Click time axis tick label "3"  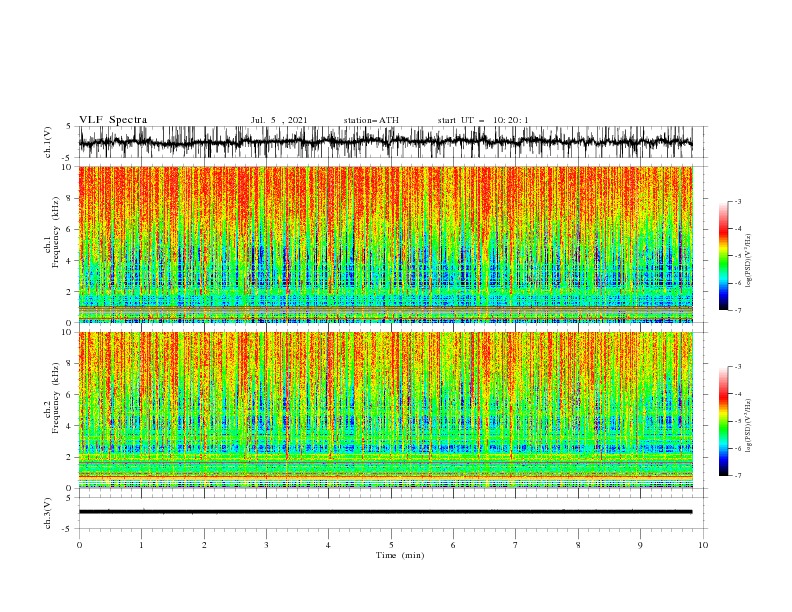tap(266, 545)
